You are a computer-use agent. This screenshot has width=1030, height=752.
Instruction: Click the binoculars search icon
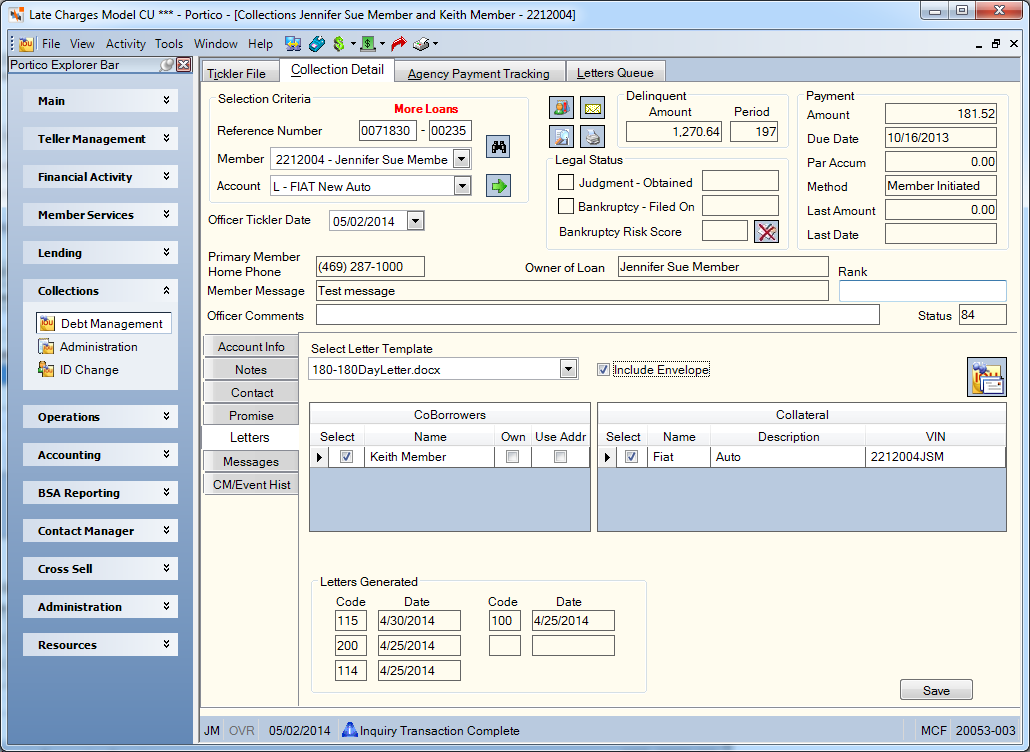click(499, 146)
